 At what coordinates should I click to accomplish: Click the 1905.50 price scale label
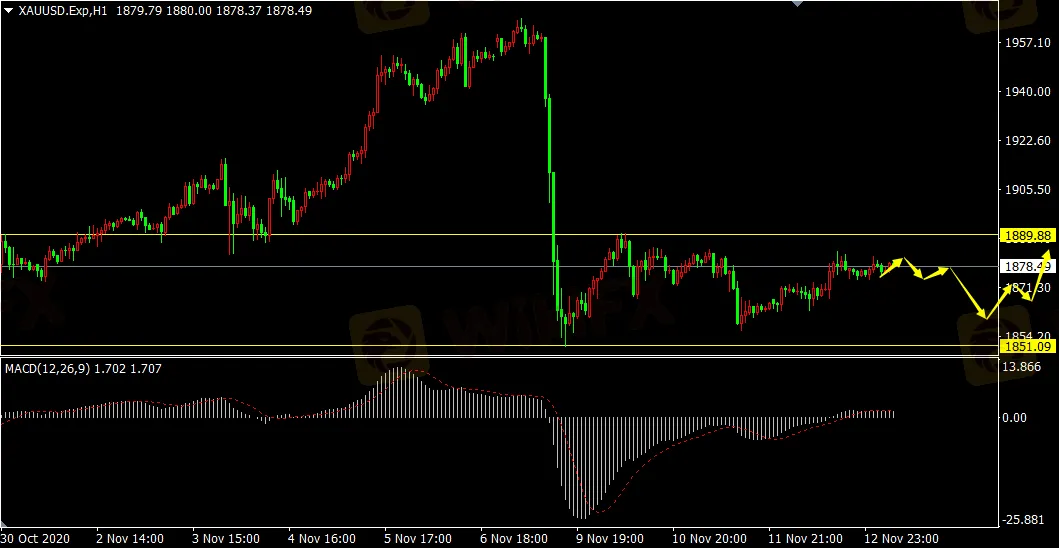coord(1027,190)
